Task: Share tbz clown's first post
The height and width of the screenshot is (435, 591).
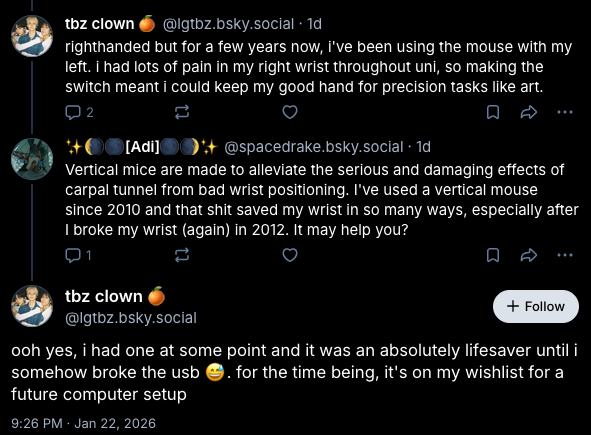Action: click(x=528, y=112)
